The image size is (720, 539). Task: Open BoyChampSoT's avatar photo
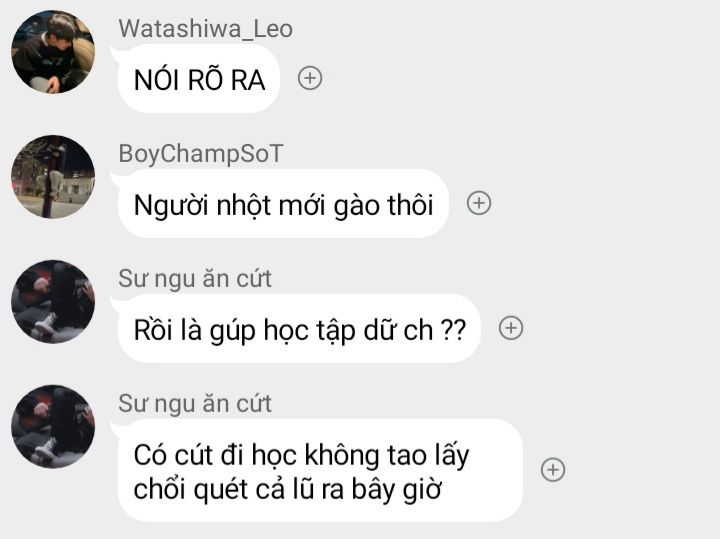pos(53,177)
